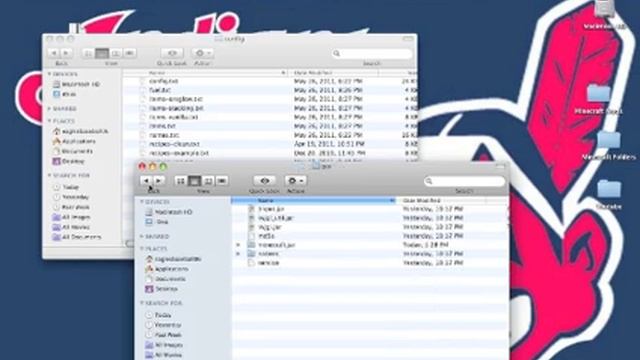The height and width of the screenshot is (360, 640).
Task: Expand the minecraft.jar row disclosure triangle
Action: pyautogui.click(x=238, y=245)
